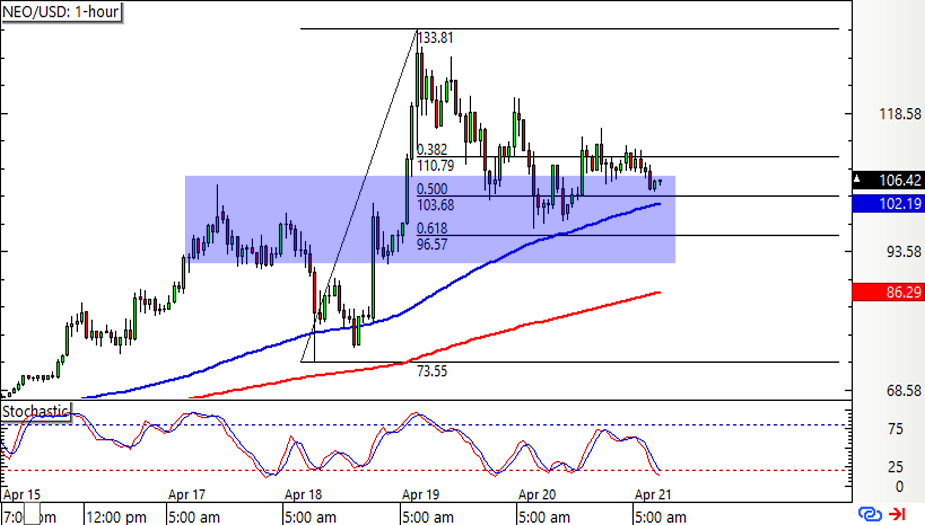The width and height of the screenshot is (925, 525).
Task: Click the 0.382 Fibonacci level label
Action: point(432,149)
